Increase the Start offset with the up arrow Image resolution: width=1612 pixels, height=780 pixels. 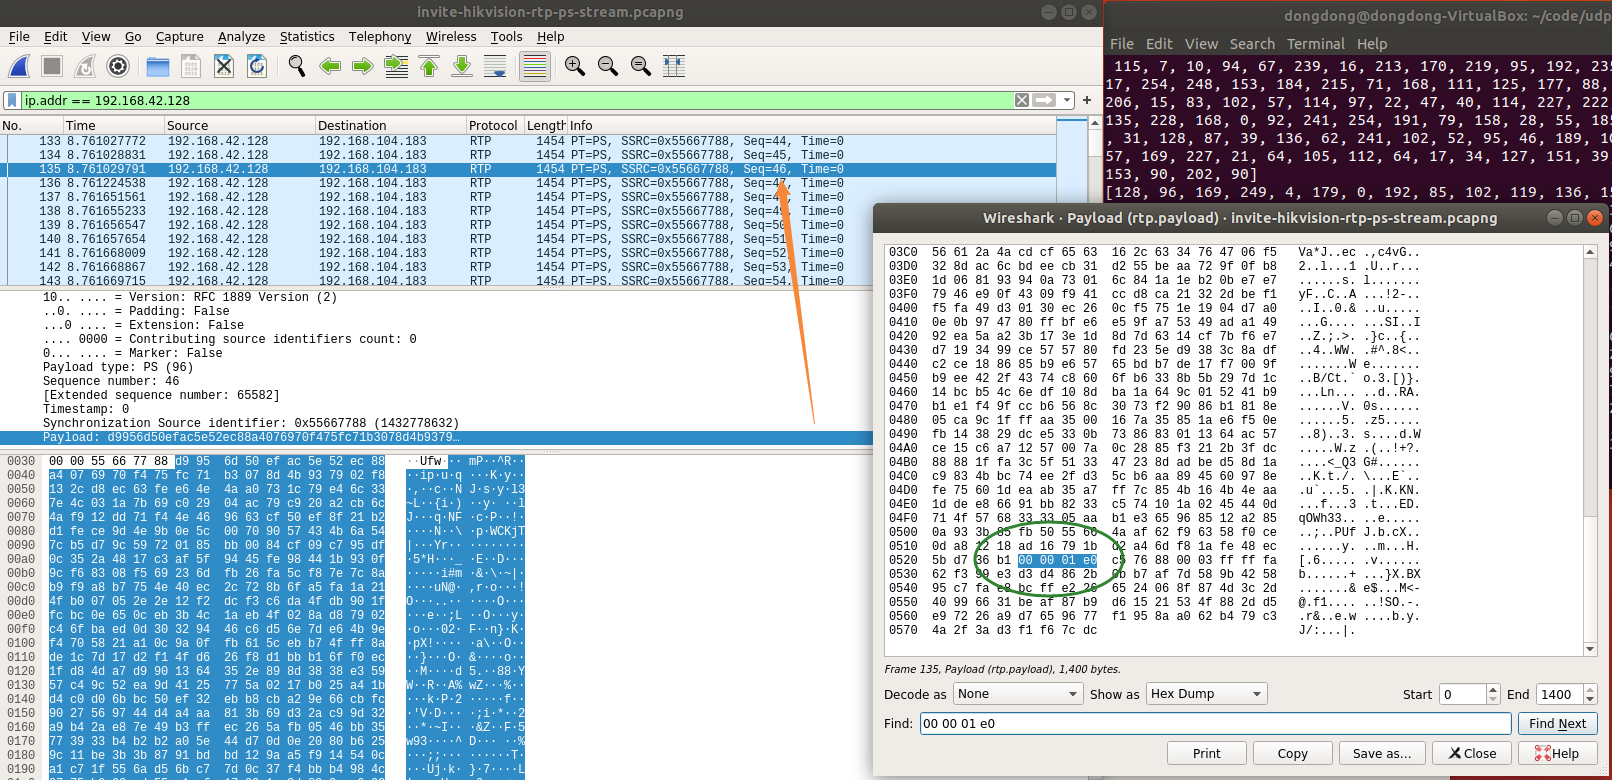1494,689
